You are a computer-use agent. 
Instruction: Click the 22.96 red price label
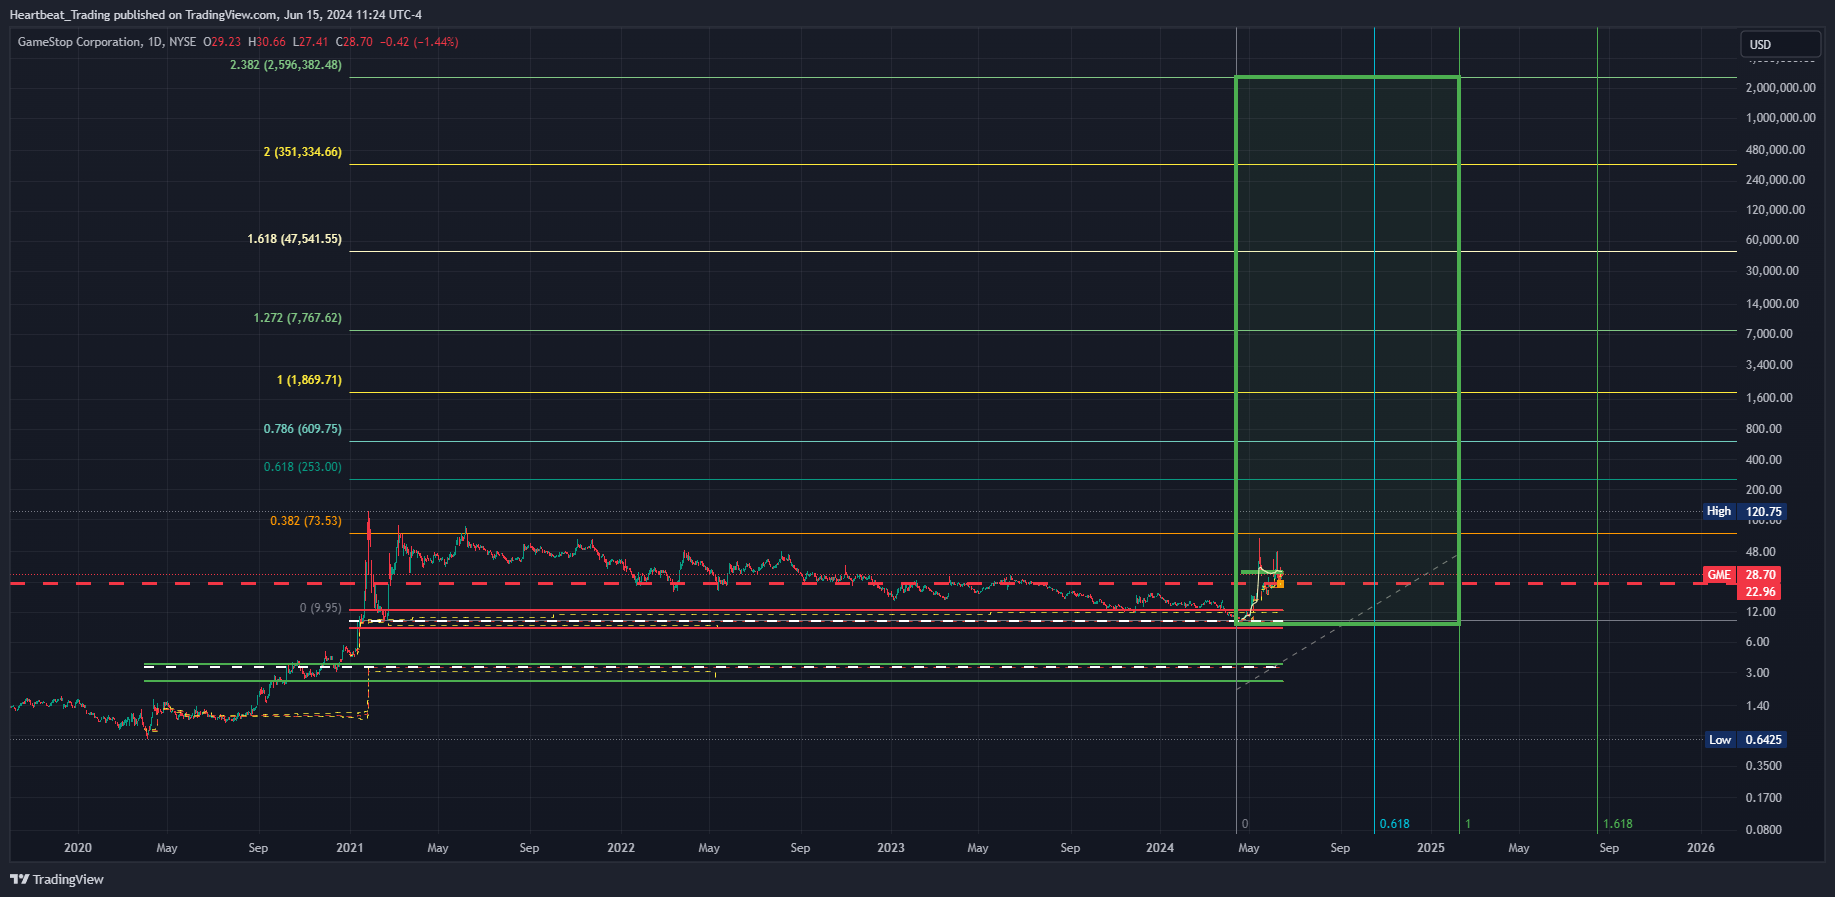coord(1760,592)
